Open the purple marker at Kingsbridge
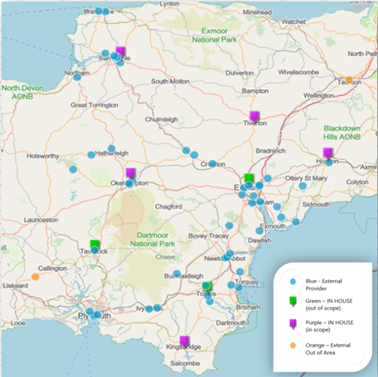 point(184,341)
